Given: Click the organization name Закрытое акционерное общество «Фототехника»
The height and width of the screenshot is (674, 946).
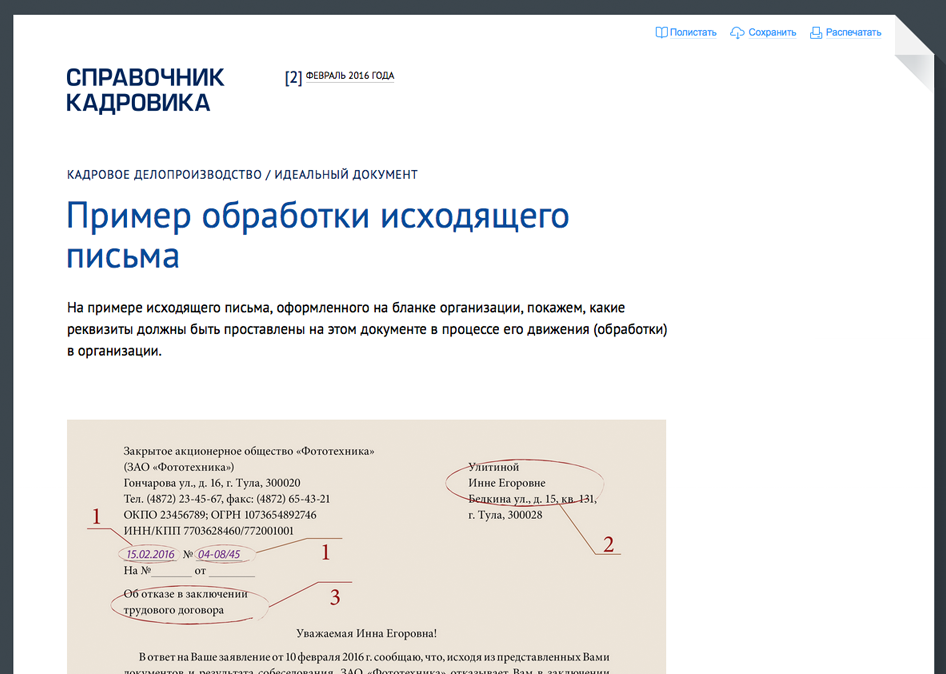Looking at the screenshot, I should (249, 451).
